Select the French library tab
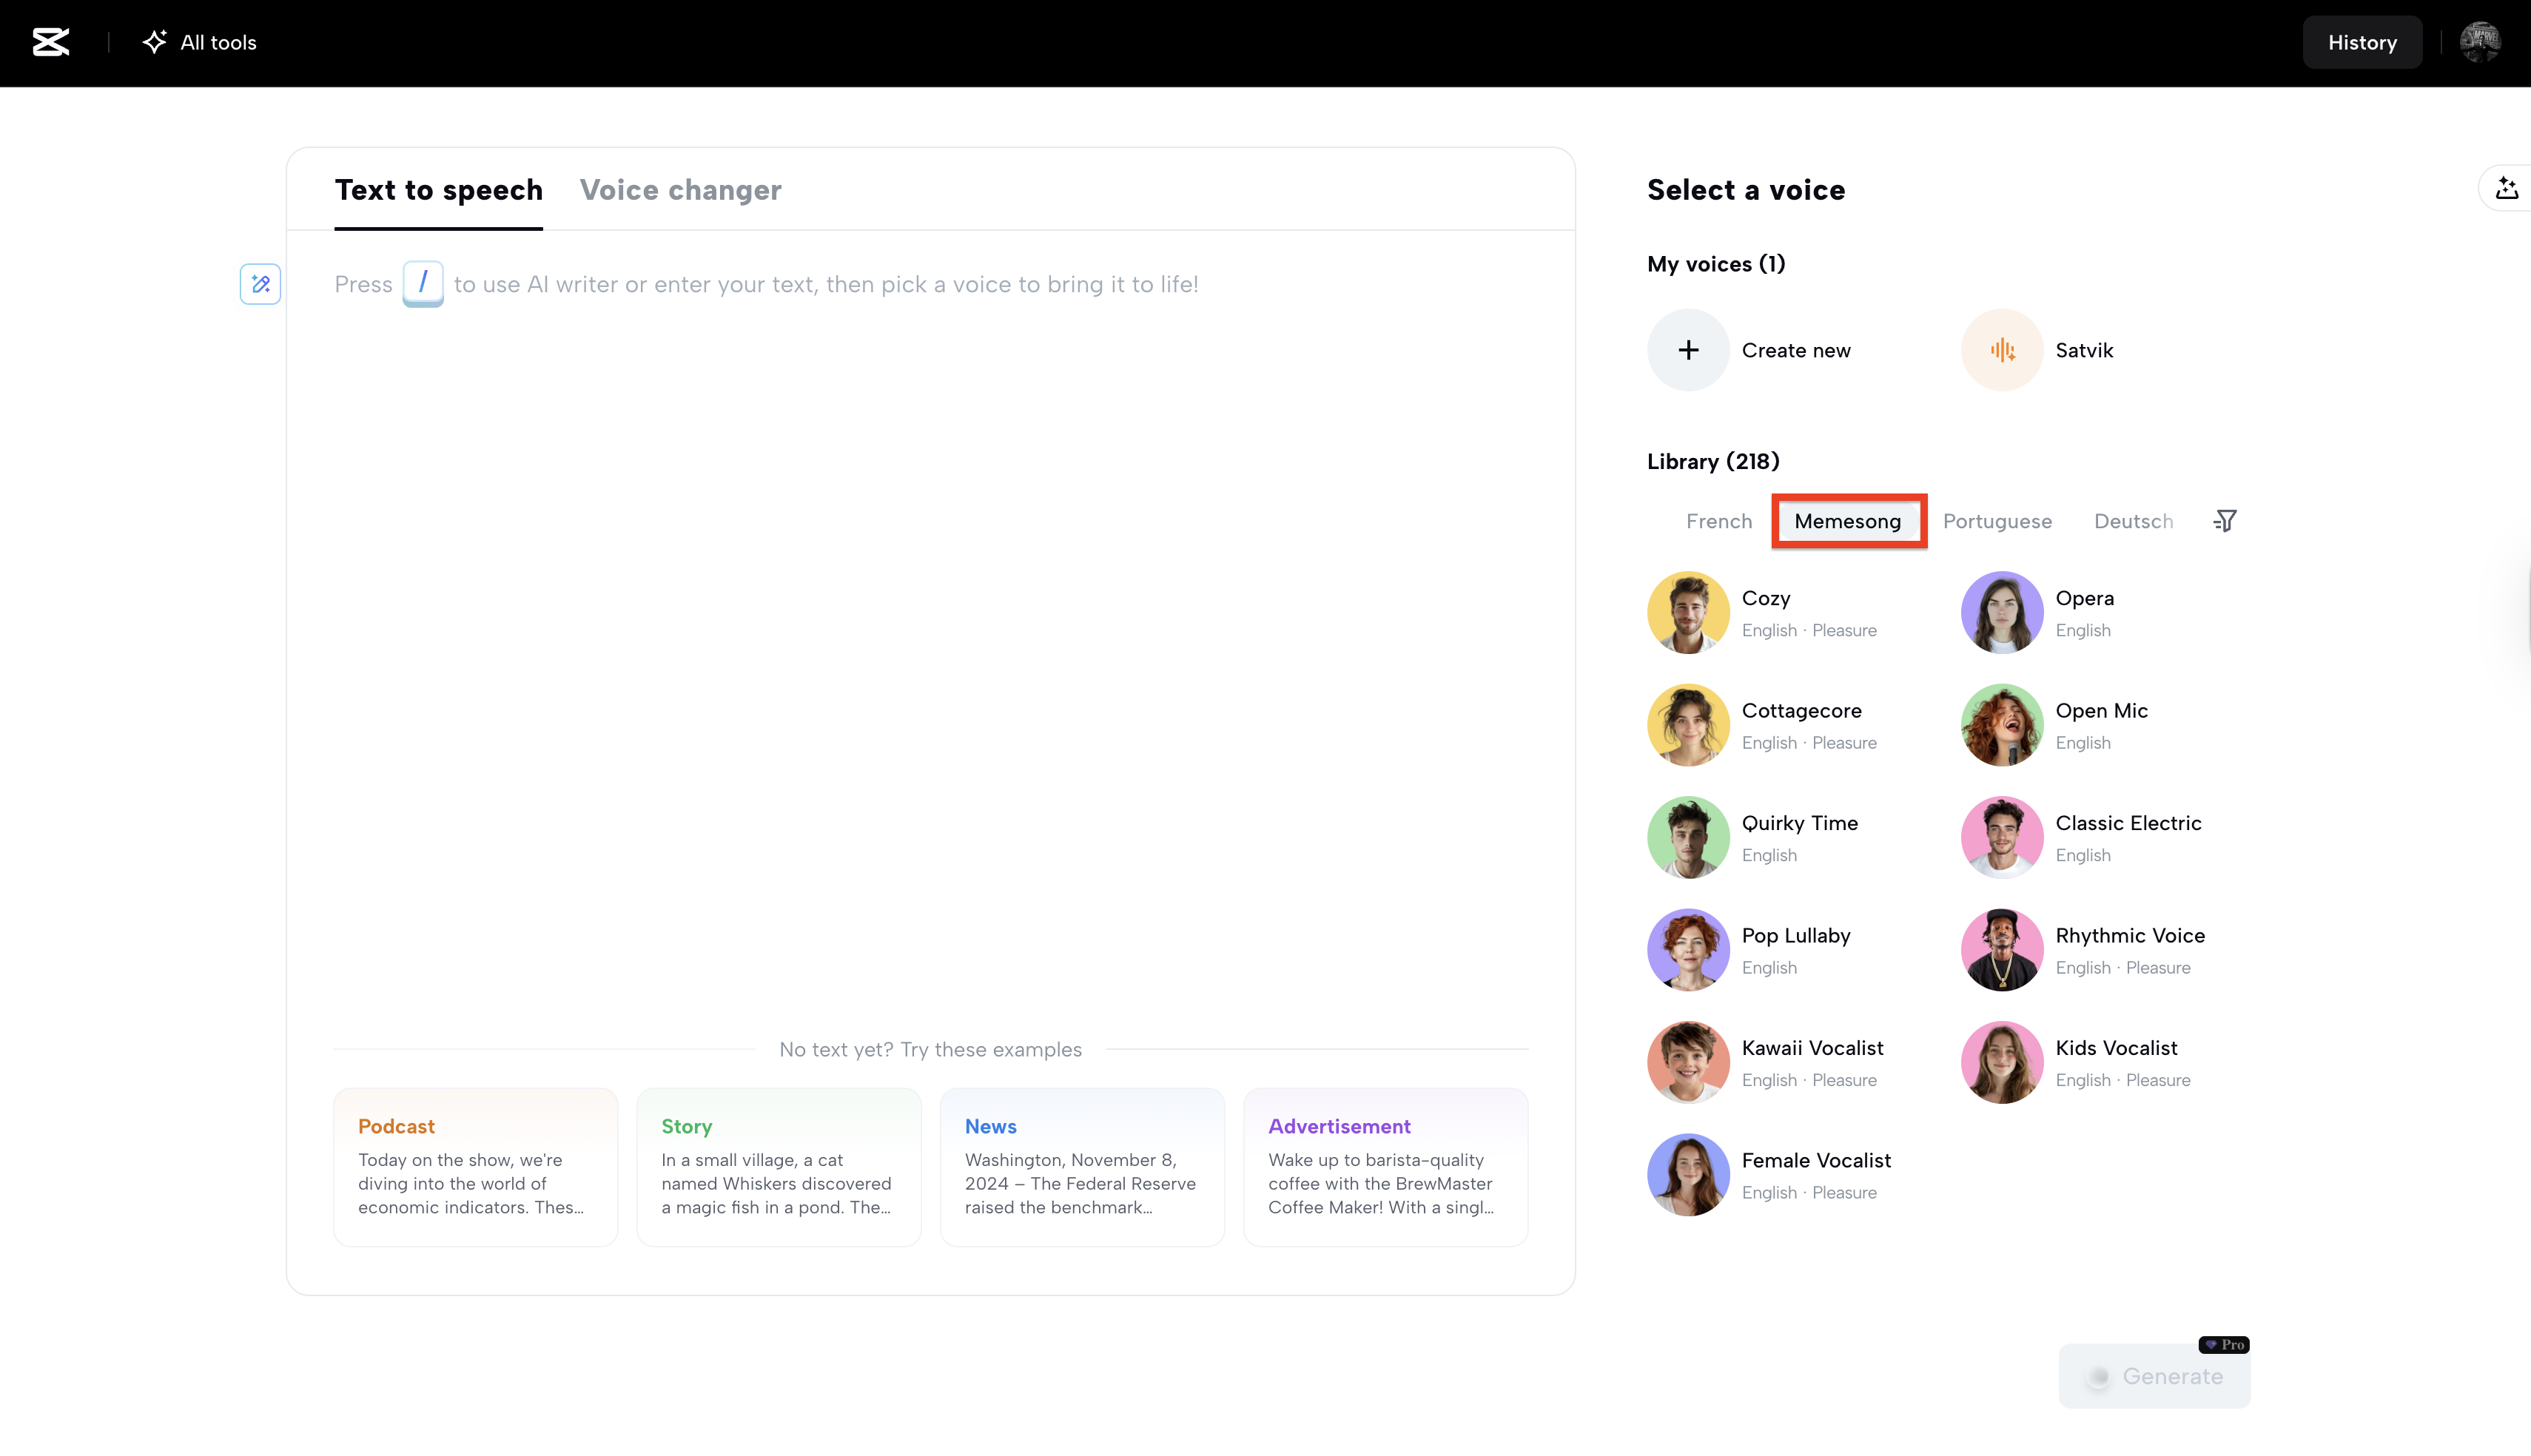 coord(1719,521)
